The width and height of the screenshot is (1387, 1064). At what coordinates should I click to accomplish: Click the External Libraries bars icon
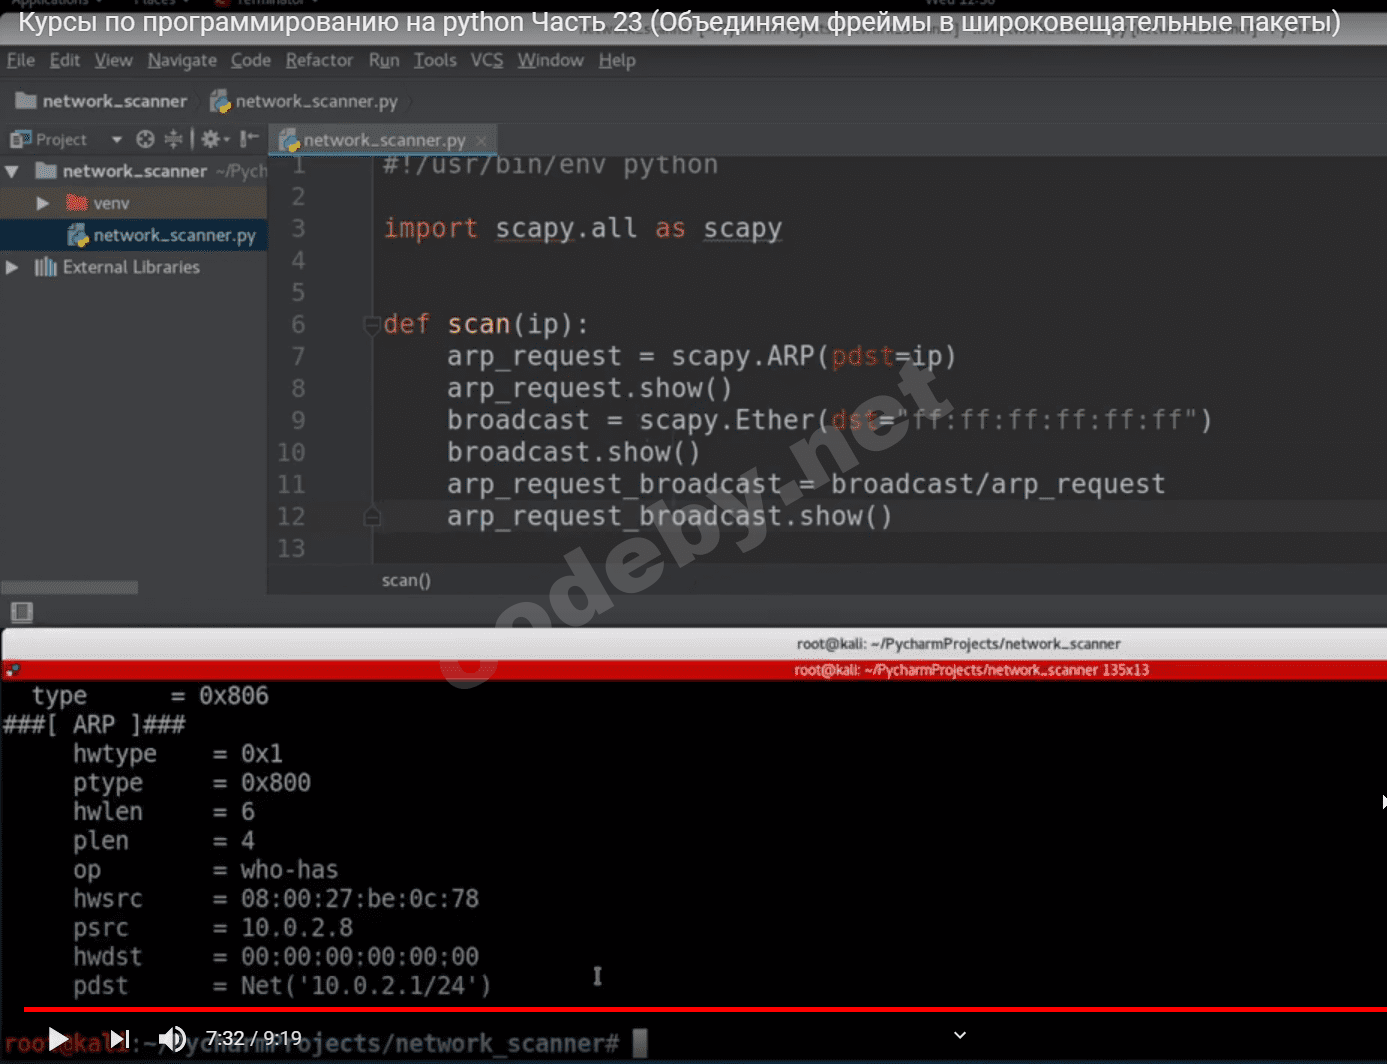pyautogui.click(x=45, y=267)
